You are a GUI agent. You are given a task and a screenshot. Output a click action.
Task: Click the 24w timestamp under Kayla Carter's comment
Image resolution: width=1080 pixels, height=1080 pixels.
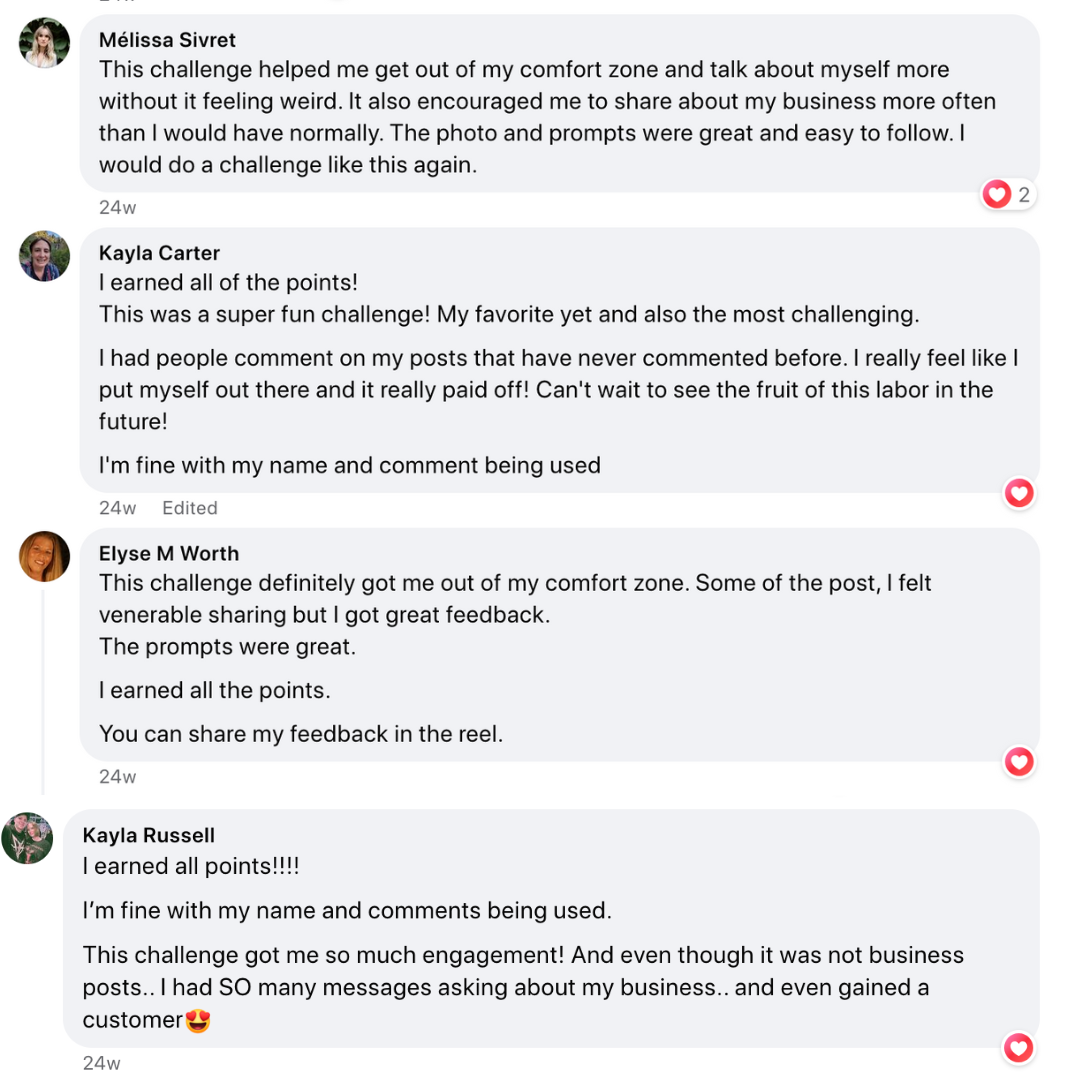click(117, 508)
